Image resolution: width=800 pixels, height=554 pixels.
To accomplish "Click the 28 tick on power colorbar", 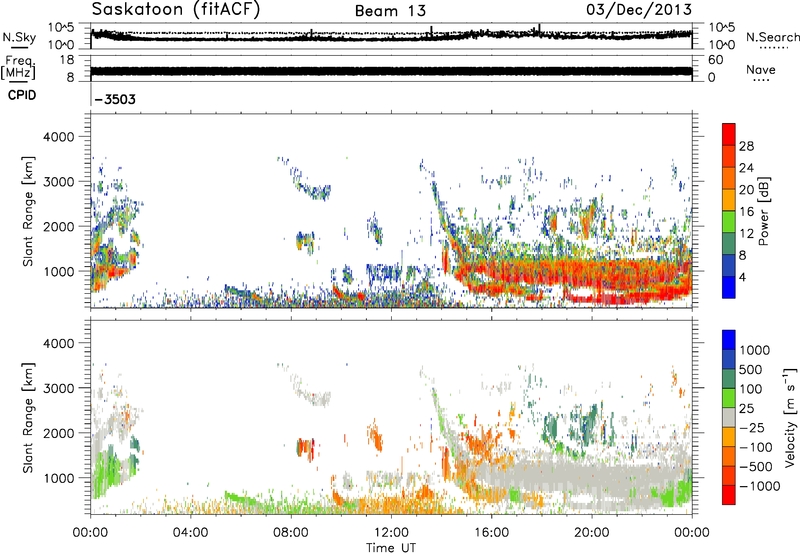I will point(746,146).
